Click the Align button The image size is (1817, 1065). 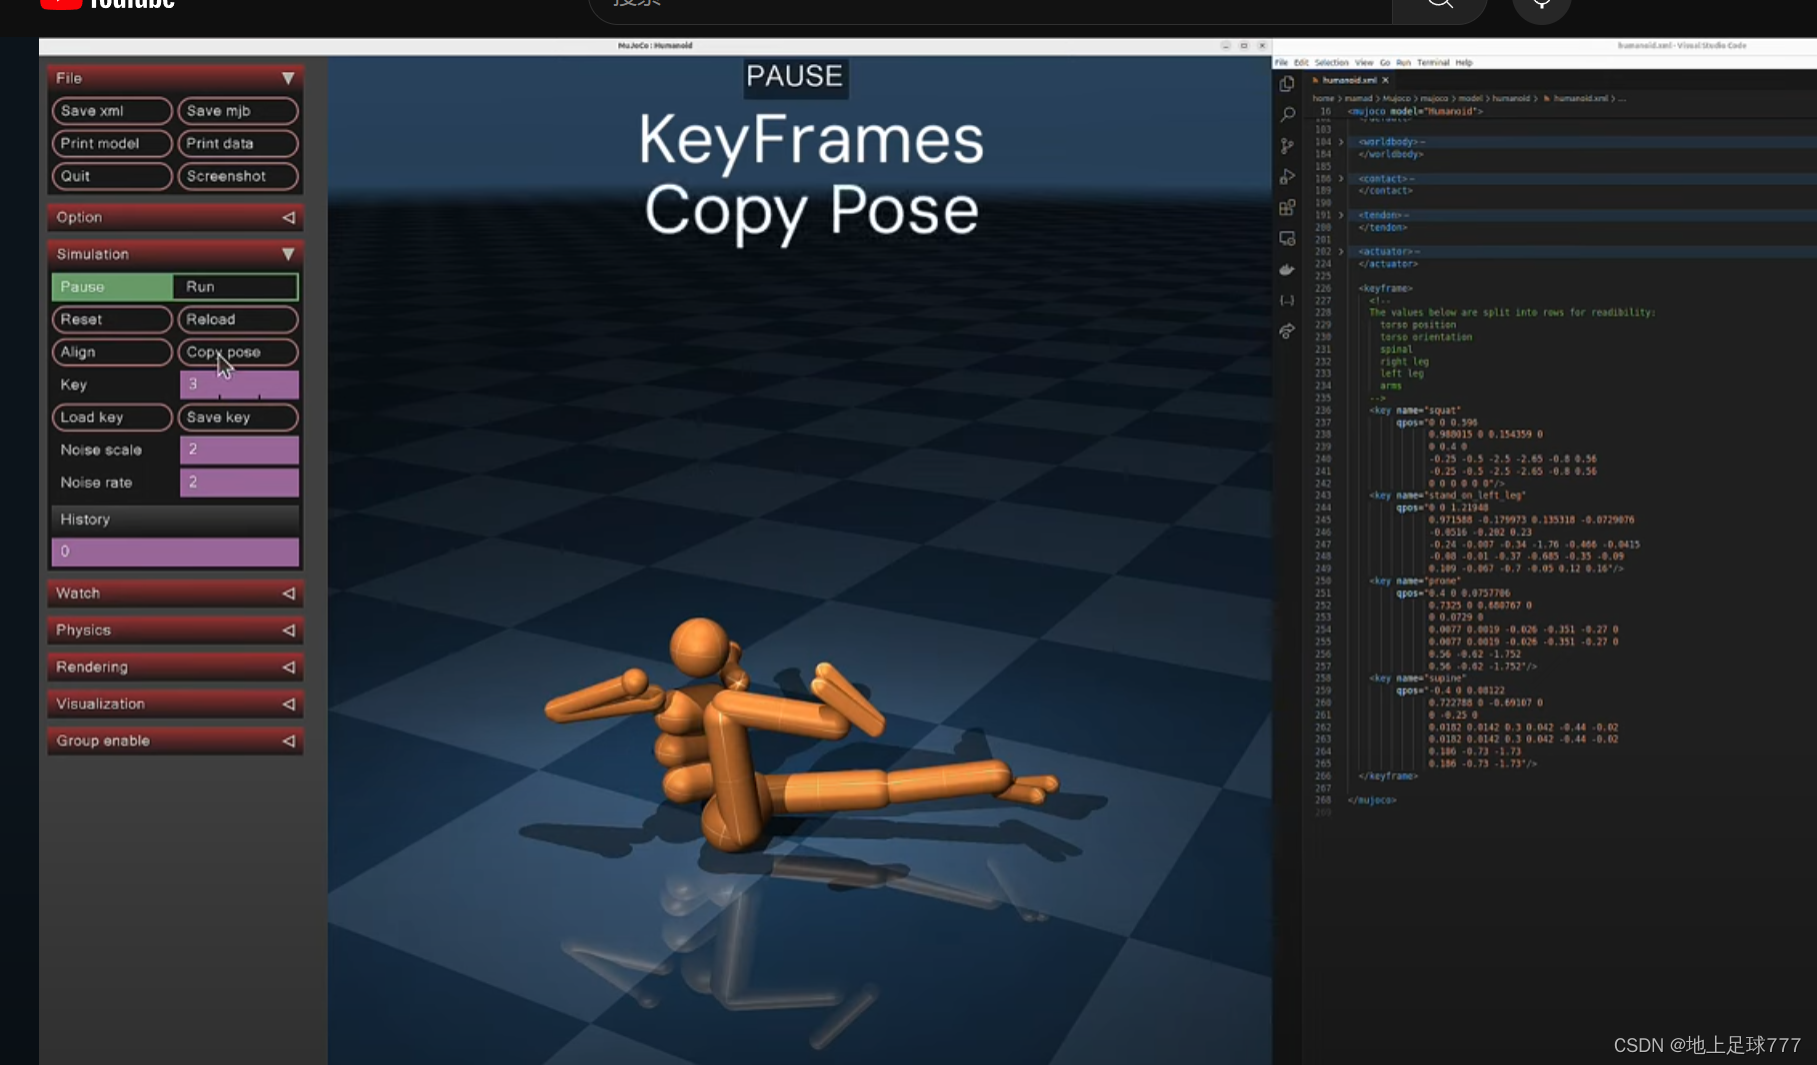[x=112, y=352]
